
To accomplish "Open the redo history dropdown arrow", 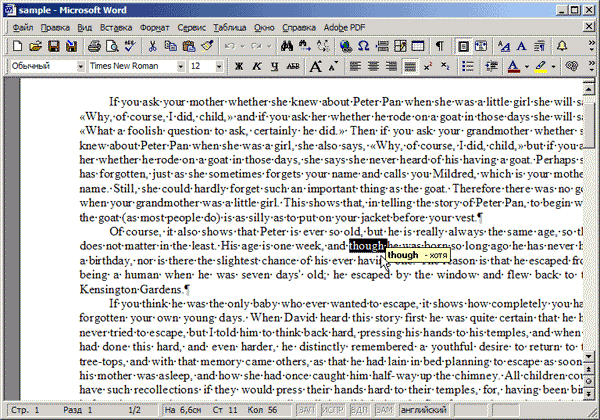I will coord(269,47).
